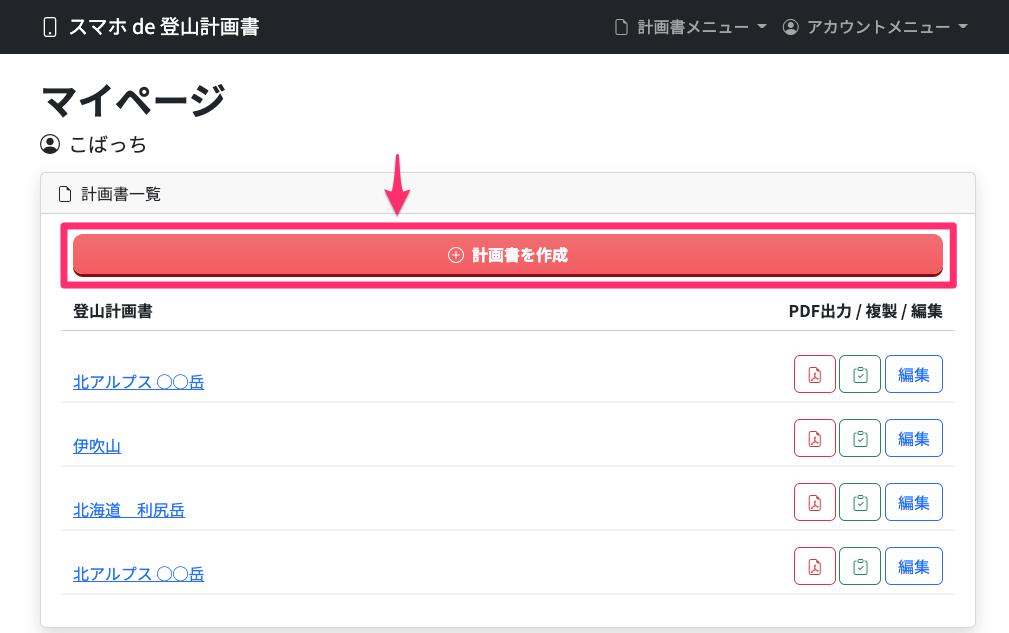Screen dimensions: 1009x633
Task: Open 計画書メニュー dropdown
Action: tap(690, 27)
